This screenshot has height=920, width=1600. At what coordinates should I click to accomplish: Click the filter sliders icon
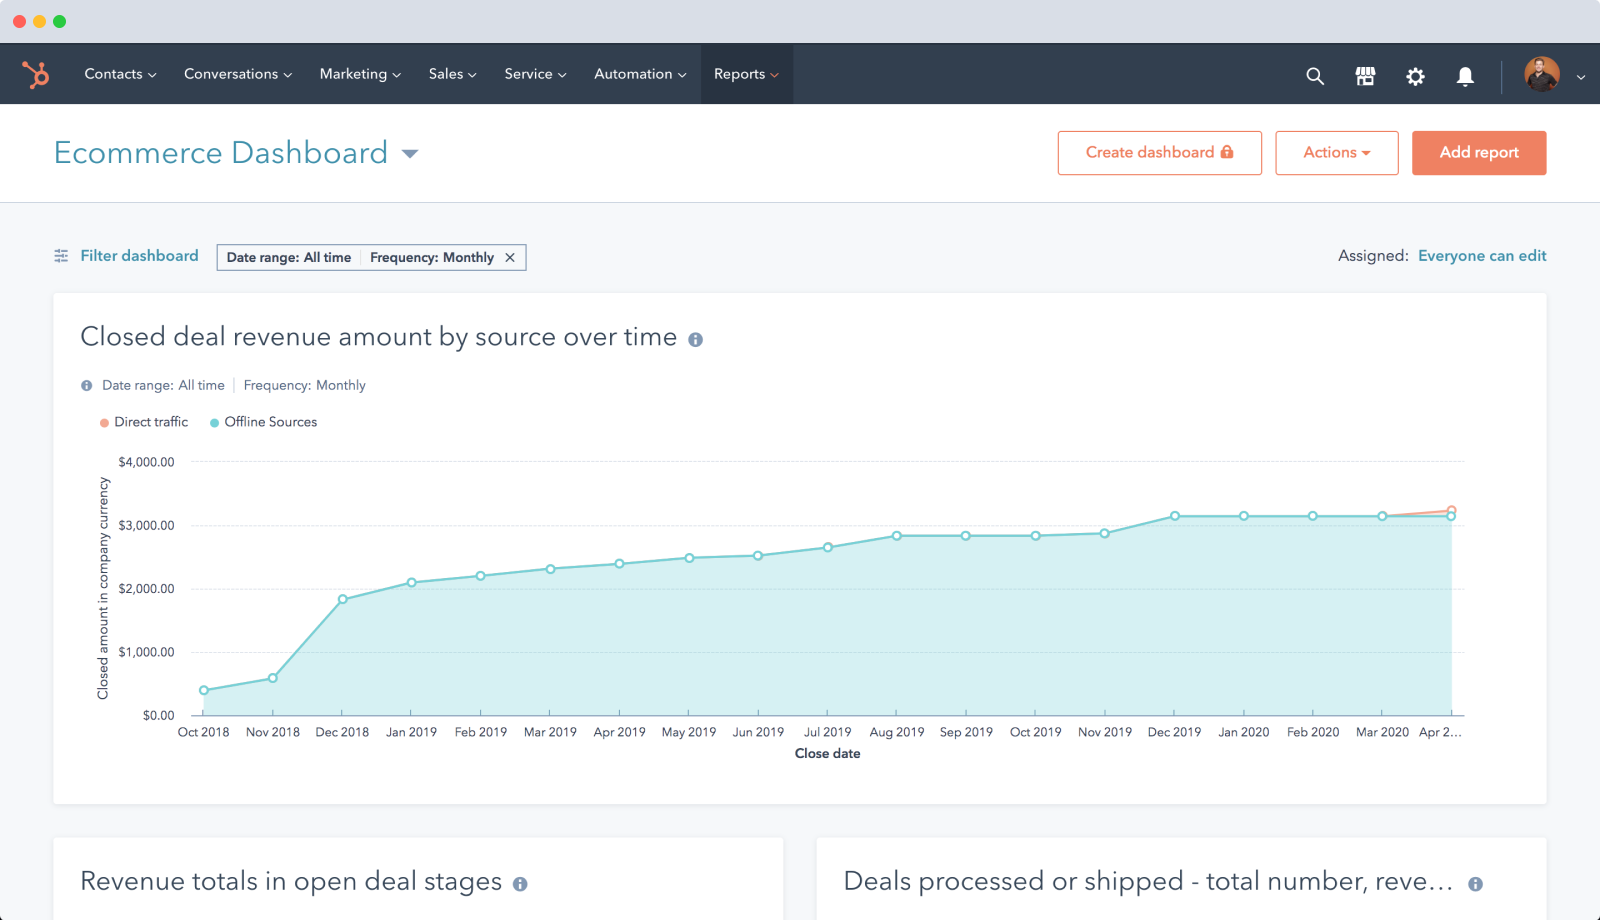tap(61, 256)
